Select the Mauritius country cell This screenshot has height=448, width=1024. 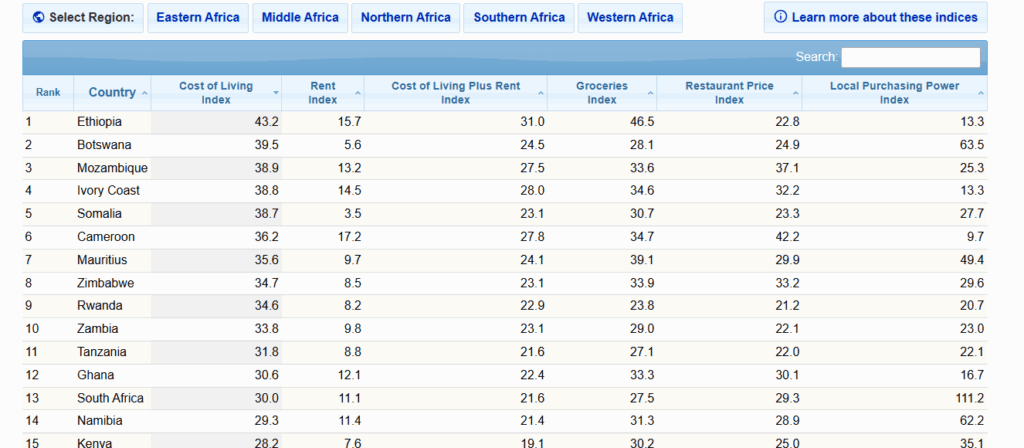point(104,260)
